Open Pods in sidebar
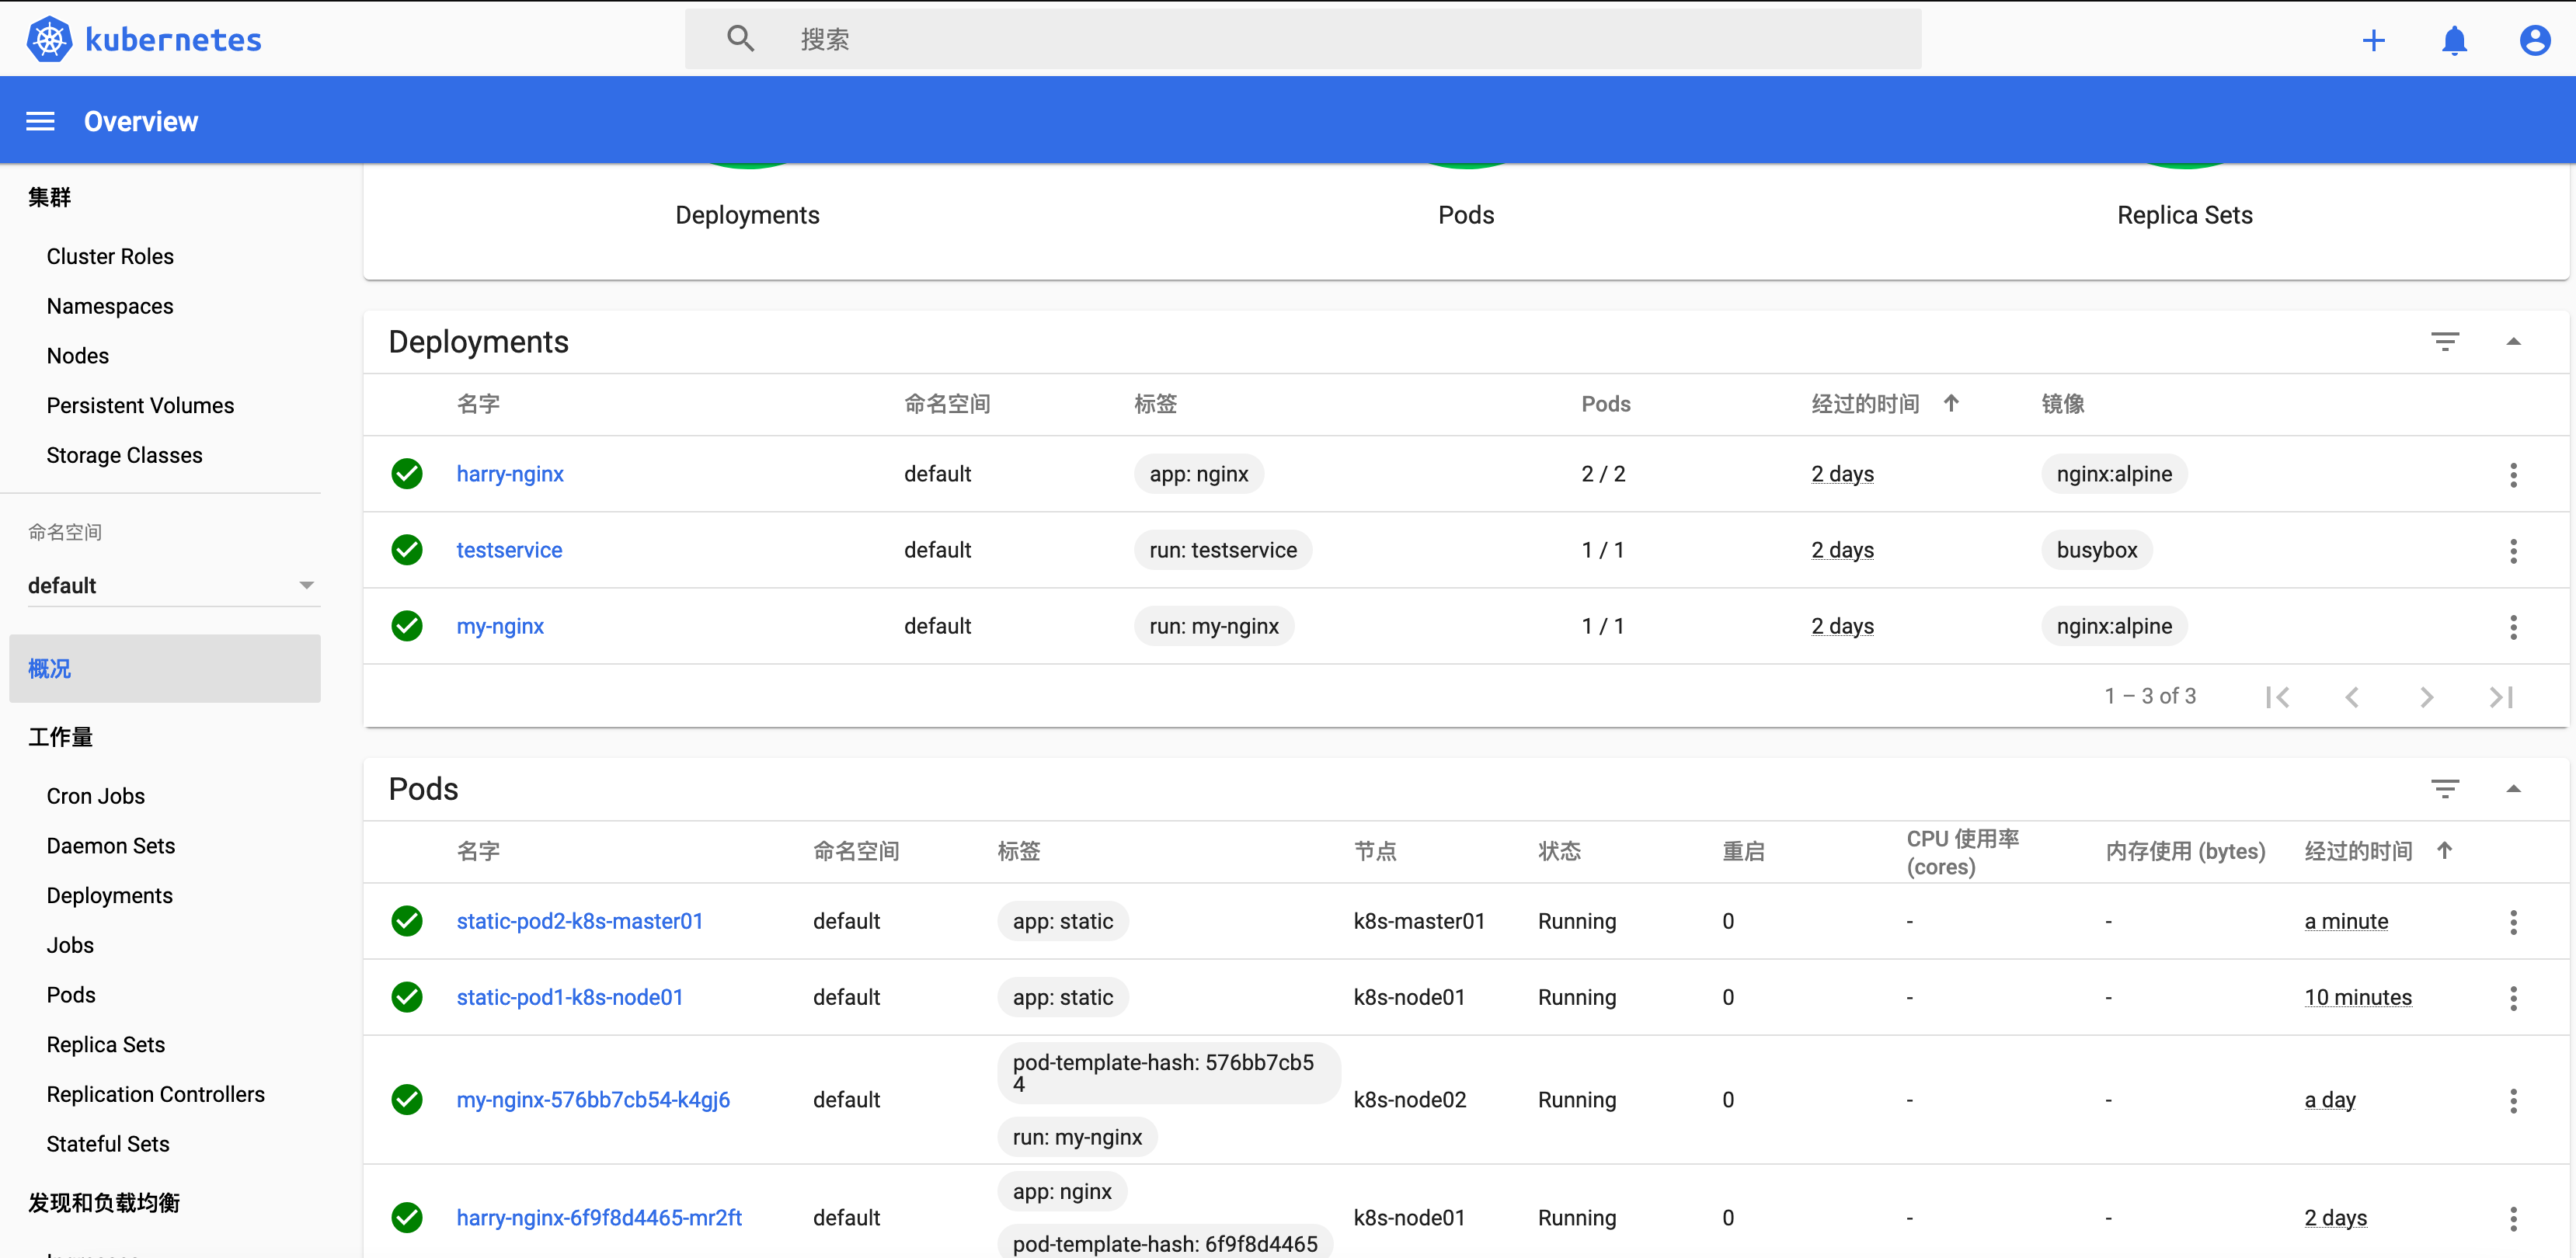2576x1258 pixels. (x=71, y=995)
